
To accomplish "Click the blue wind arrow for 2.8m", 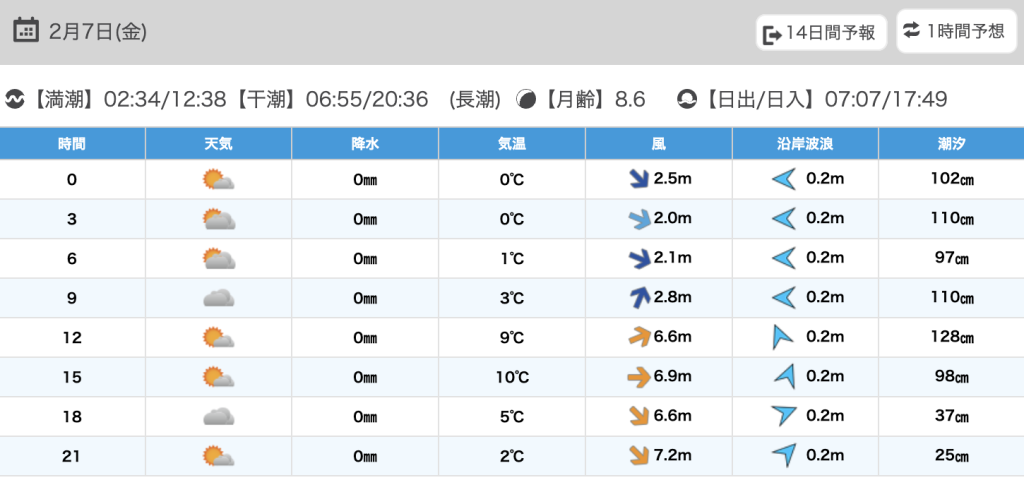I will [x=637, y=297].
